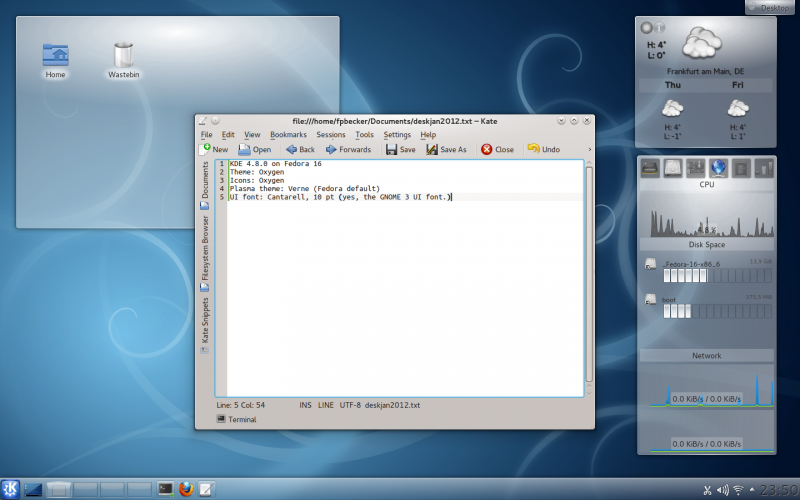Open a file with the Open toolbar button
800x500 pixels.
coord(255,149)
